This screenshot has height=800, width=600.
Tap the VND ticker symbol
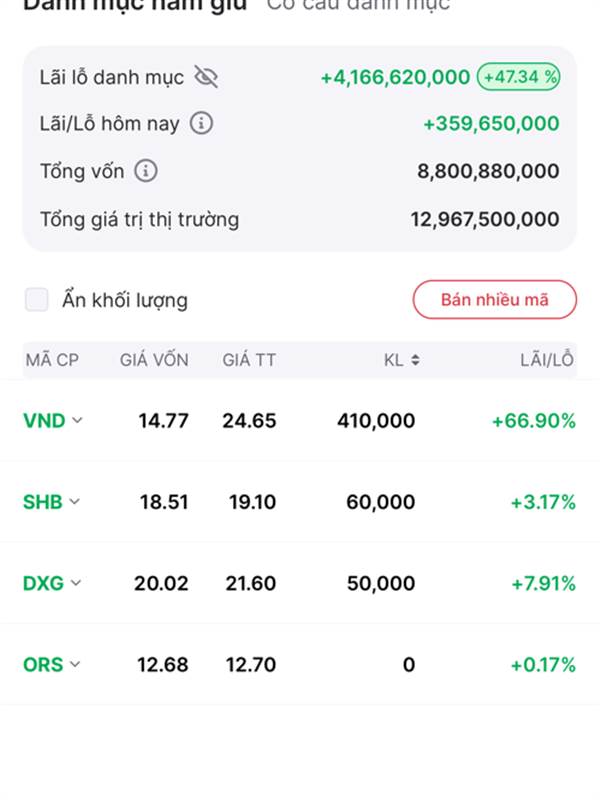tap(44, 421)
